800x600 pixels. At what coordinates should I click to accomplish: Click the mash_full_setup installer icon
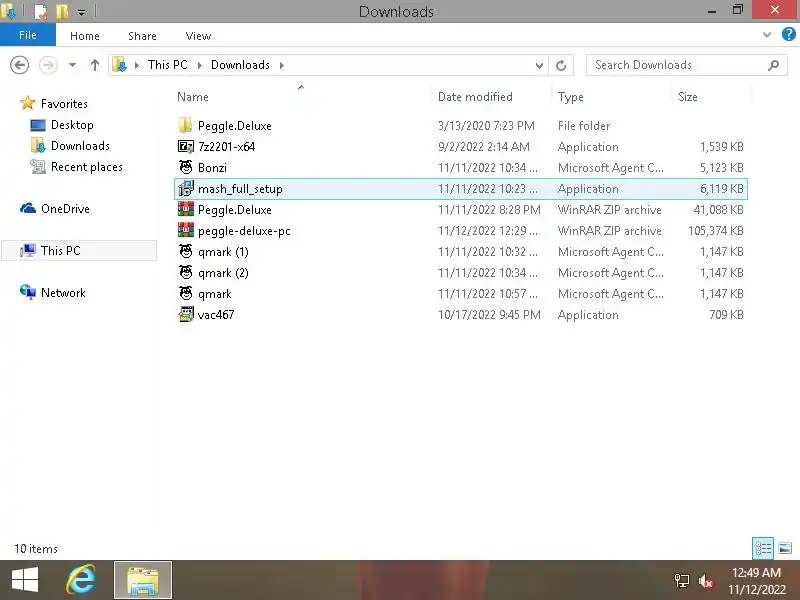[x=186, y=188]
